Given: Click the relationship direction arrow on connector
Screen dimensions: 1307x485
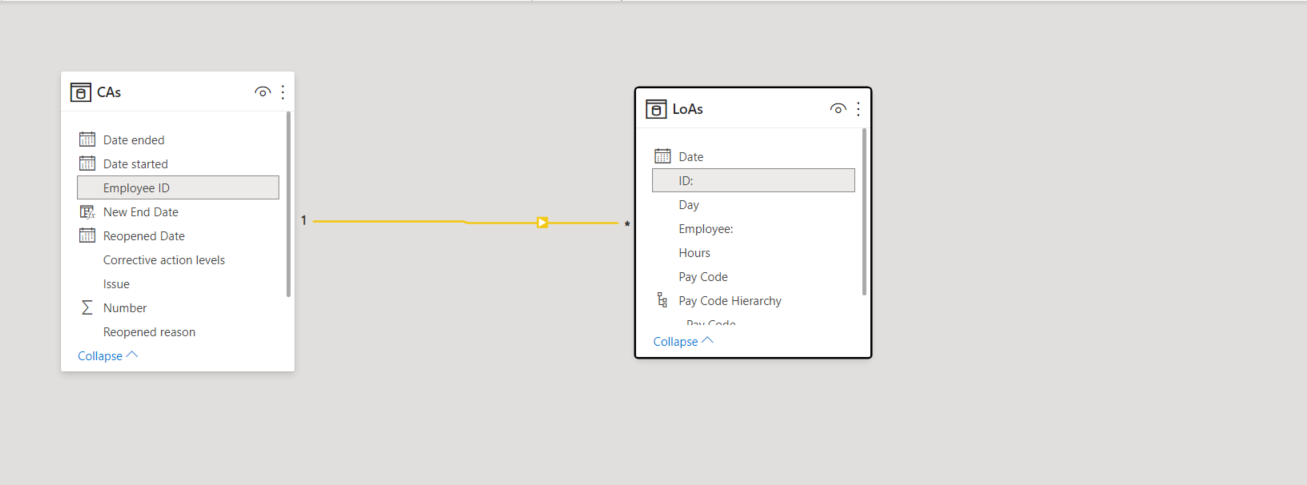Looking at the screenshot, I should pos(542,222).
